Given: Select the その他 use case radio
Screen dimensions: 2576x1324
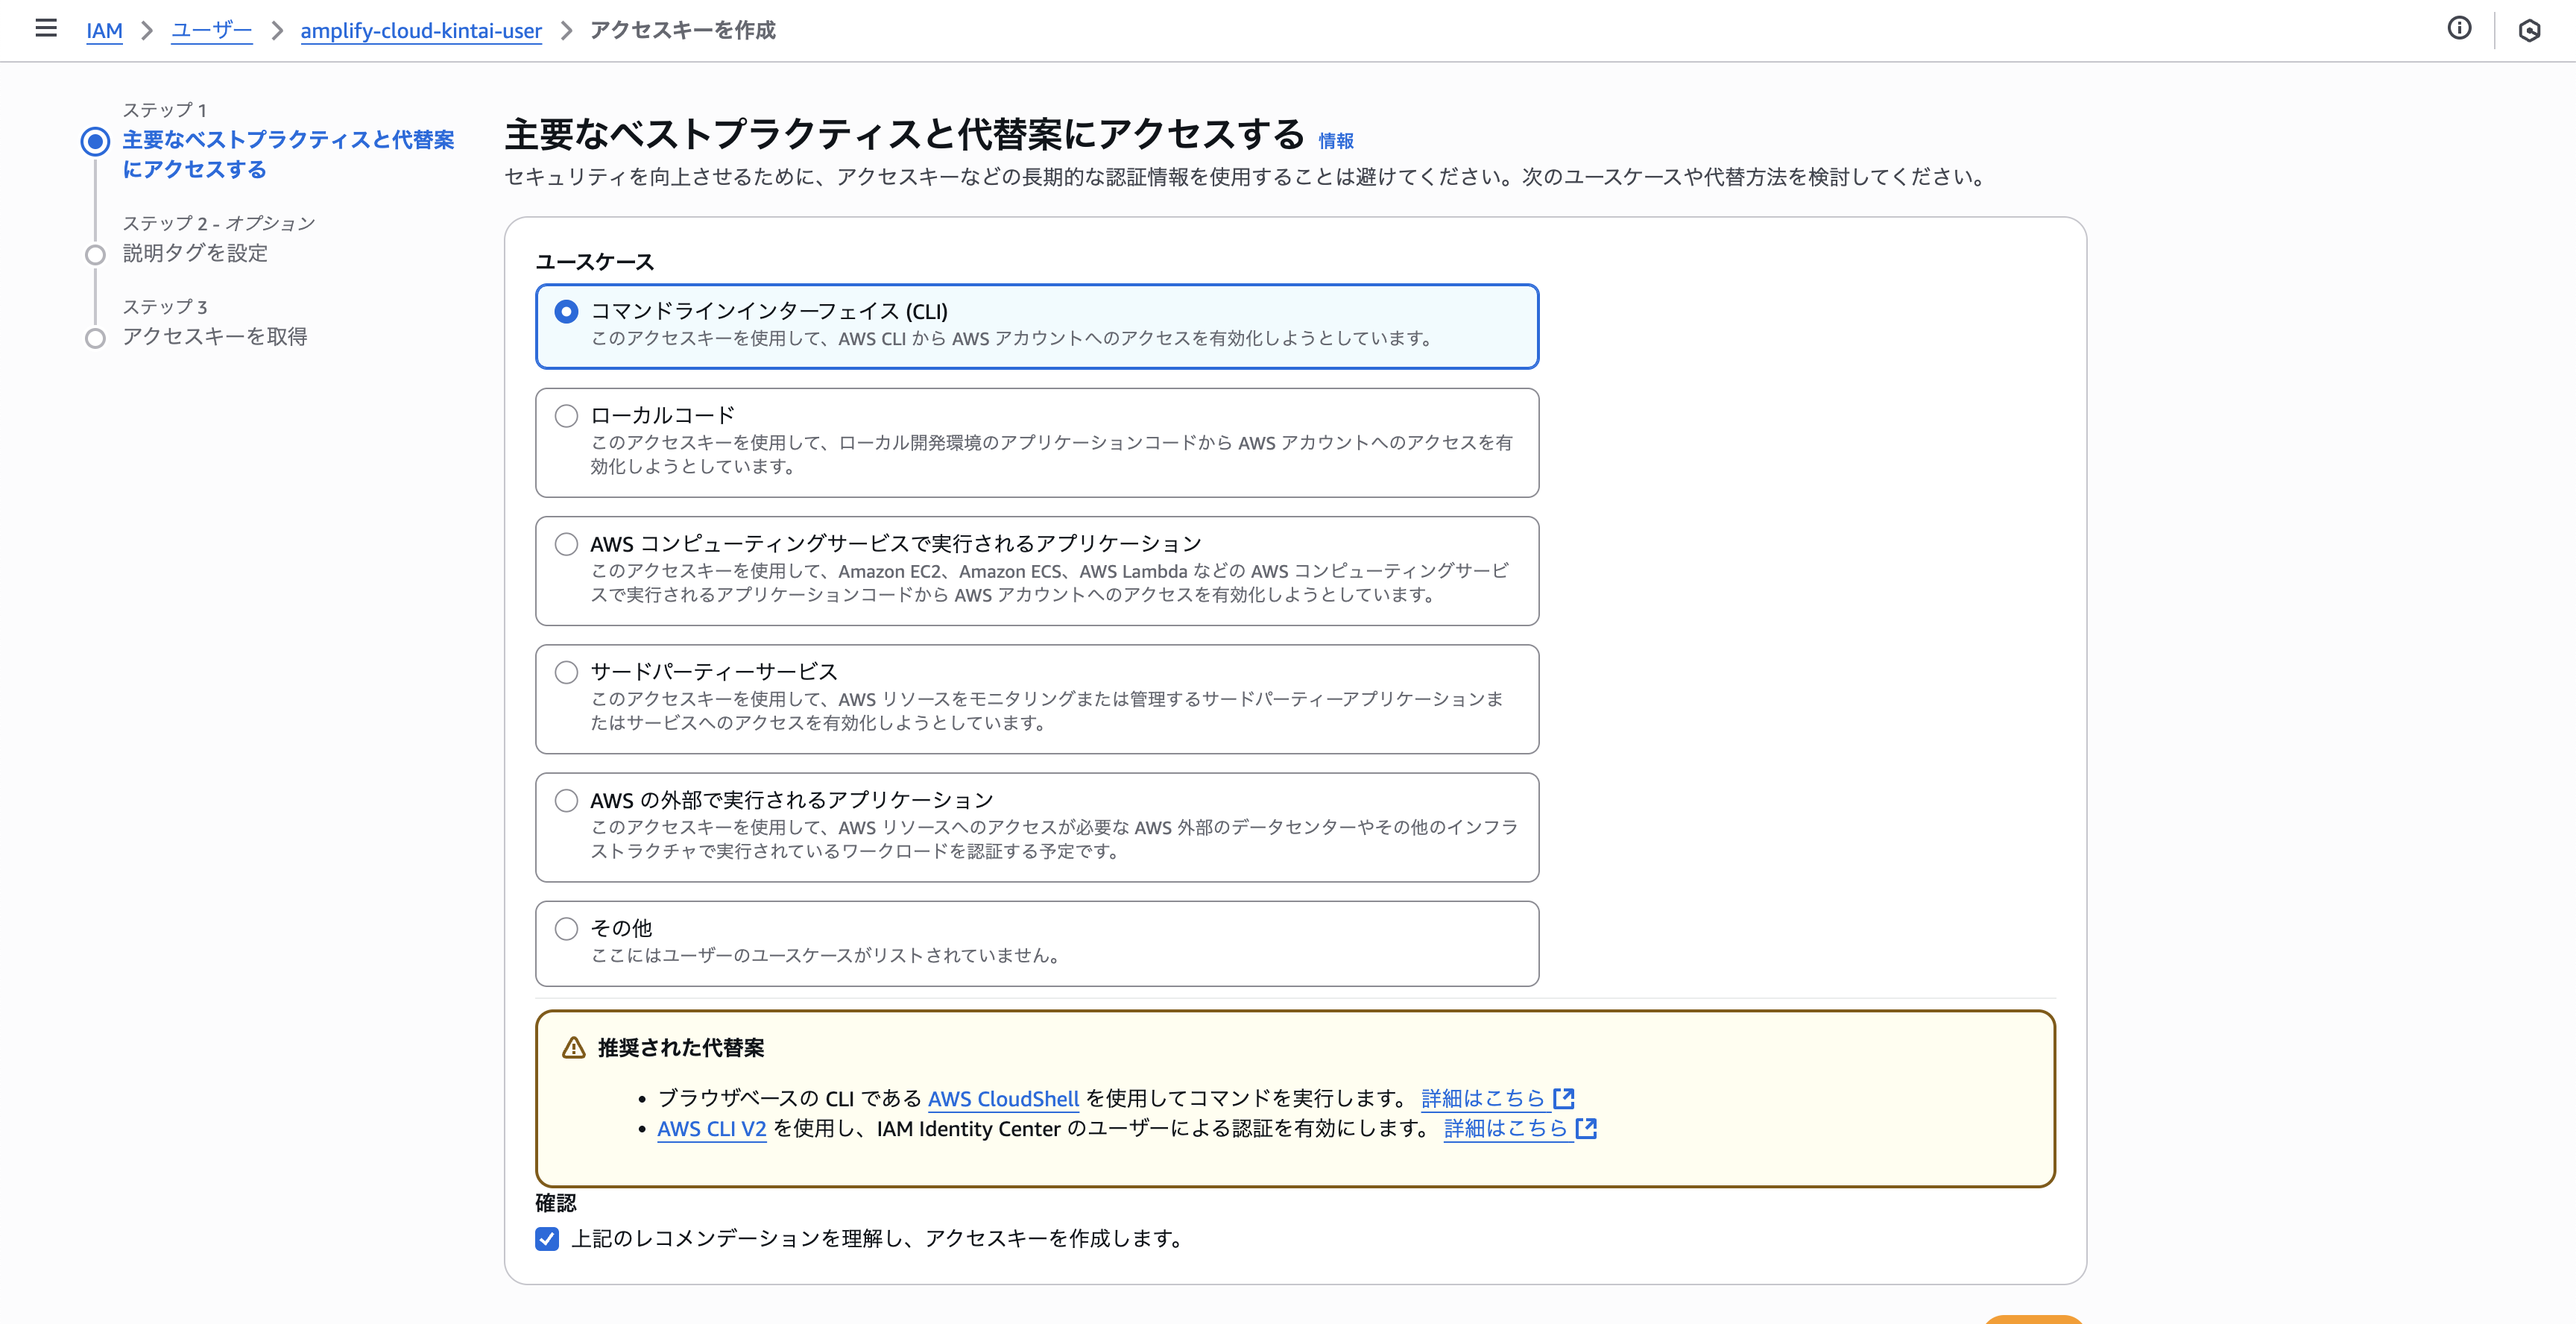Looking at the screenshot, I should pyautogui.click(x=567, y=928).
